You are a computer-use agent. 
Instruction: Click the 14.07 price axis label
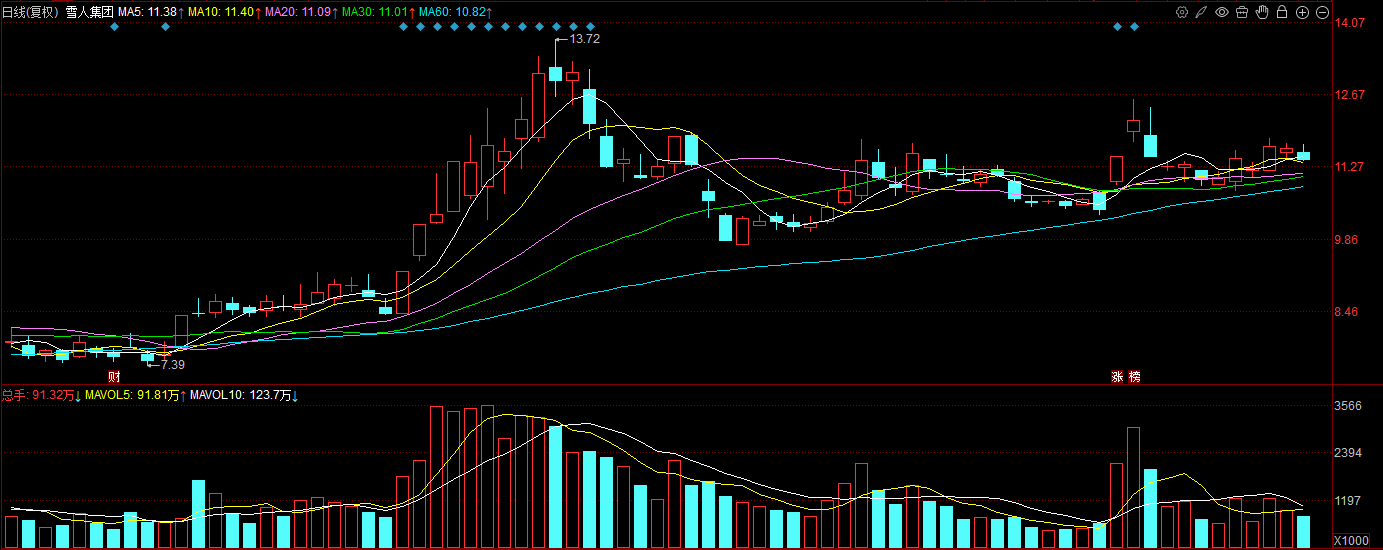[x=1351, y=23]
